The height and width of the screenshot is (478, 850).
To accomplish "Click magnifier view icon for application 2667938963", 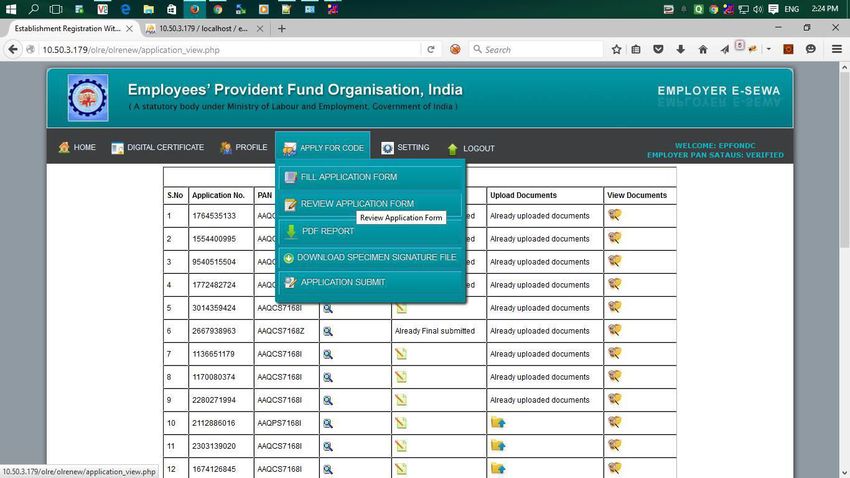I will [328, 331].
